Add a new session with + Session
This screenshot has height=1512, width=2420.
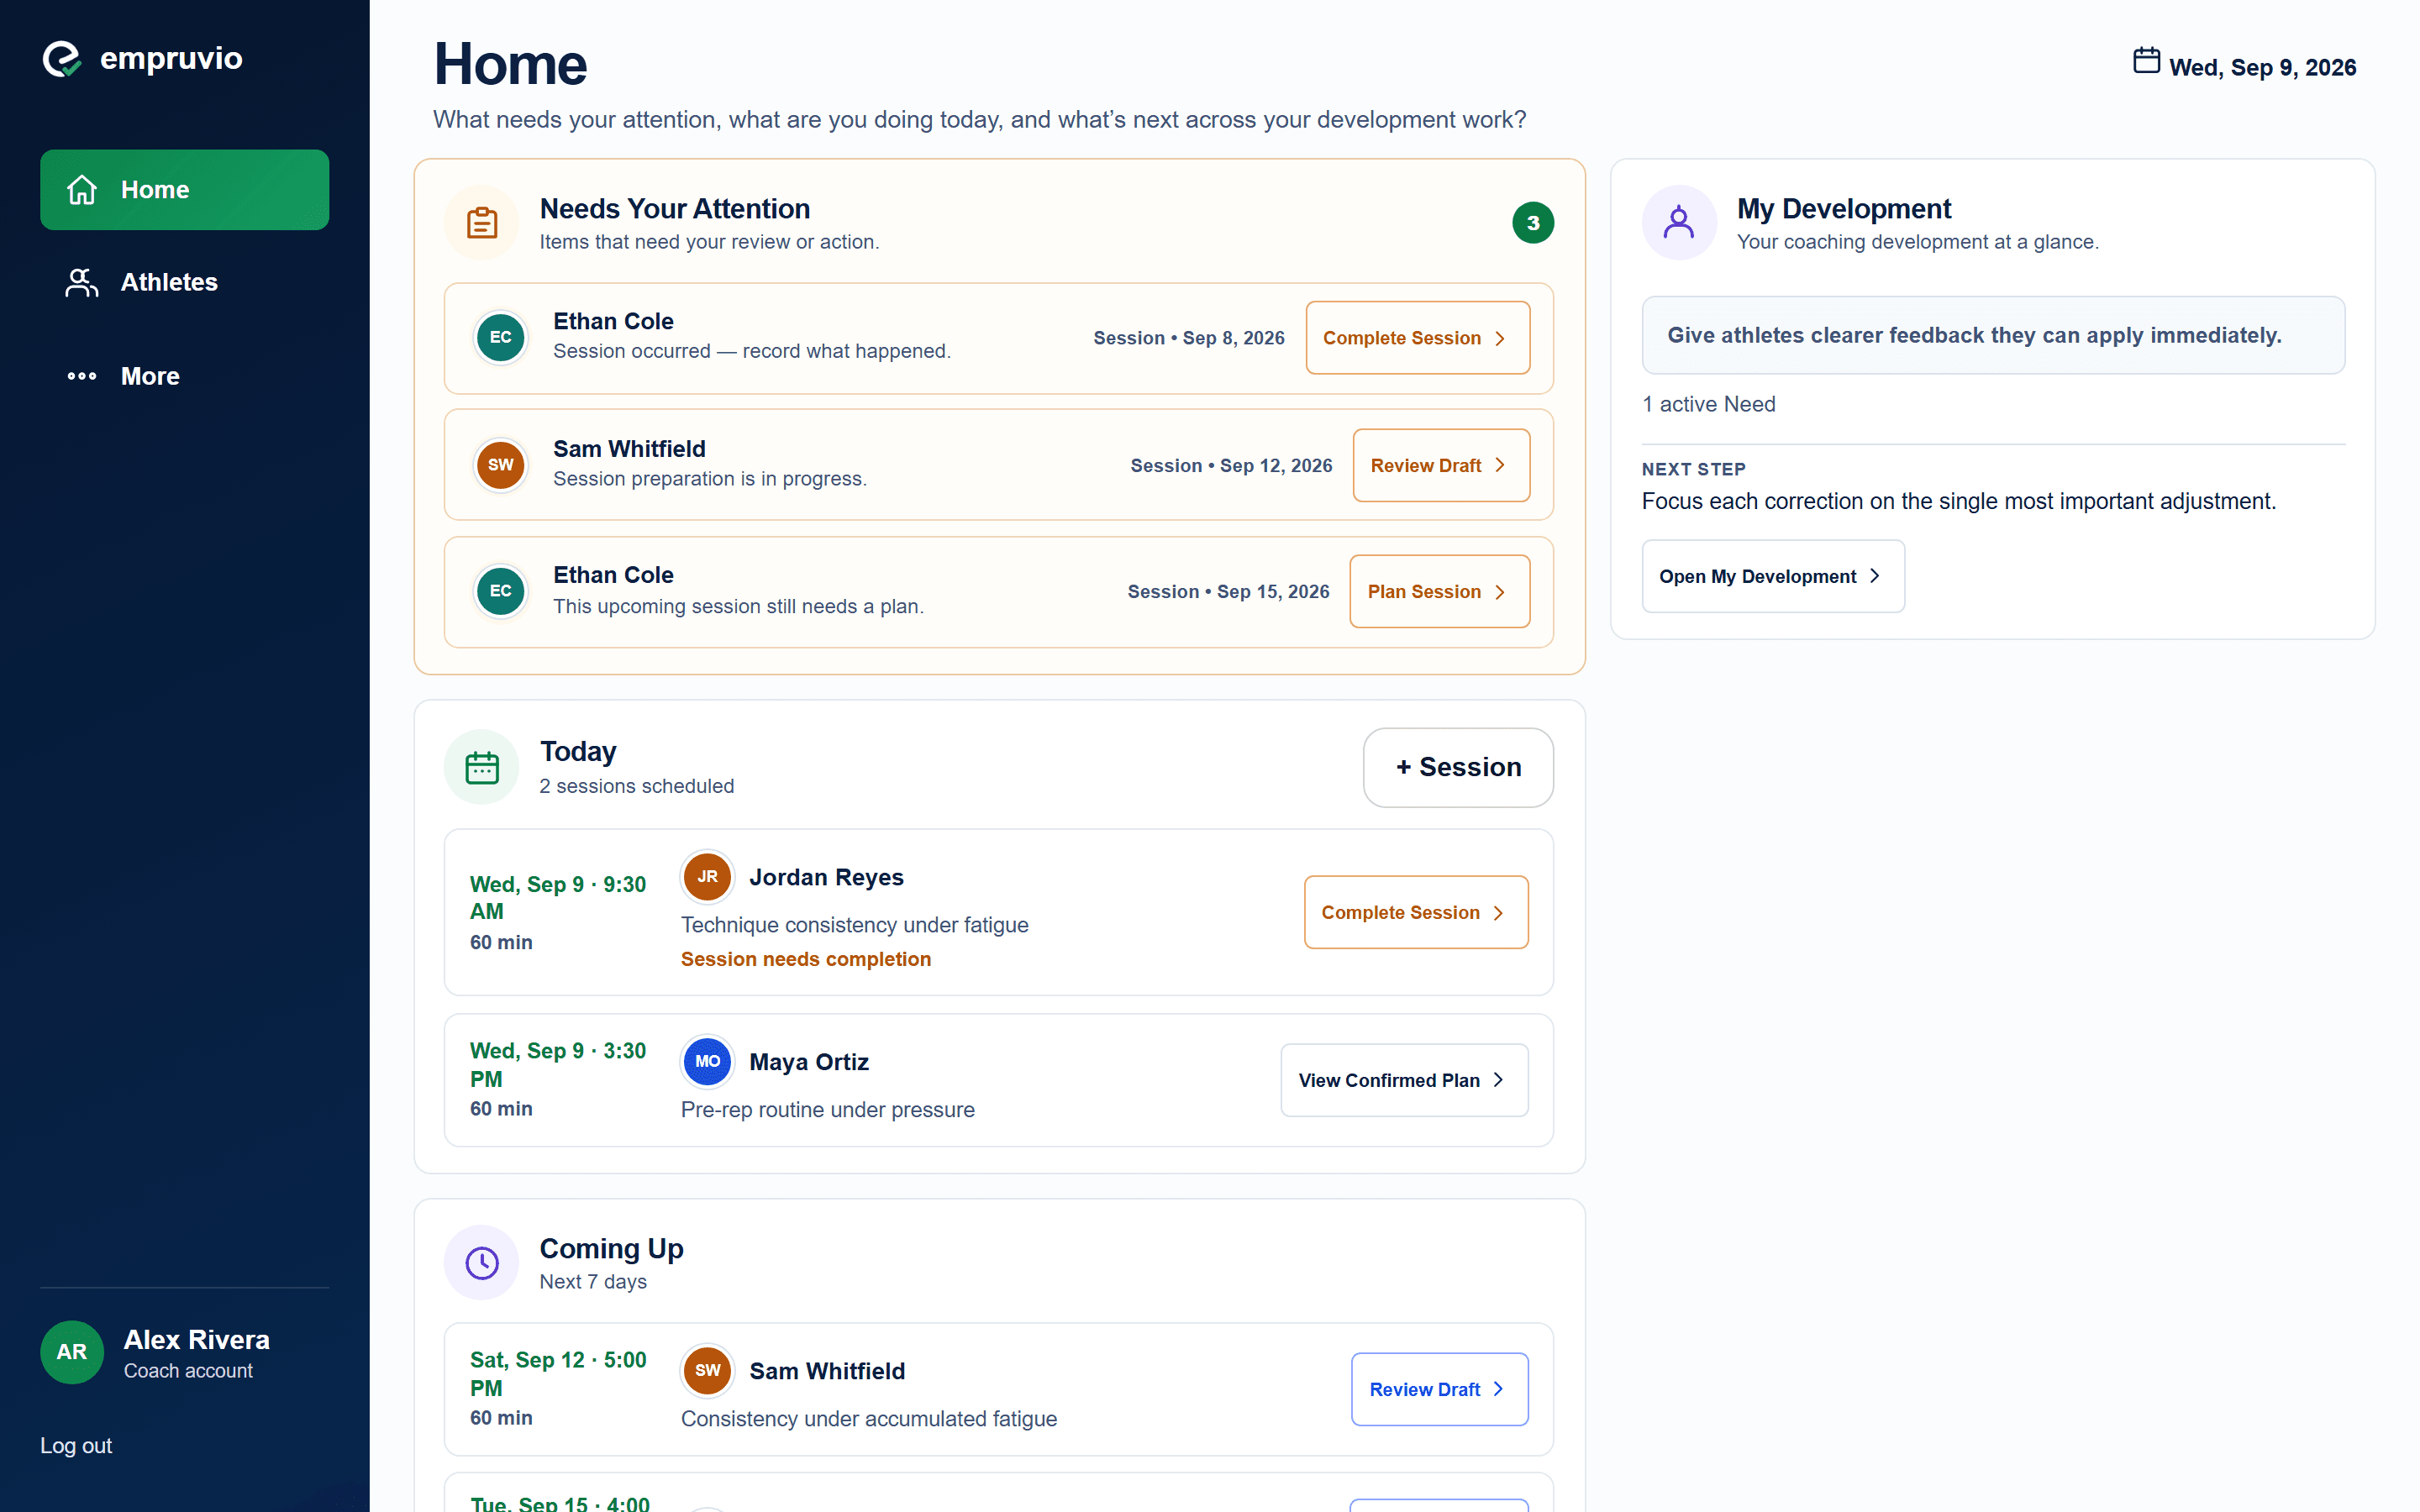tap(1458, 767)
